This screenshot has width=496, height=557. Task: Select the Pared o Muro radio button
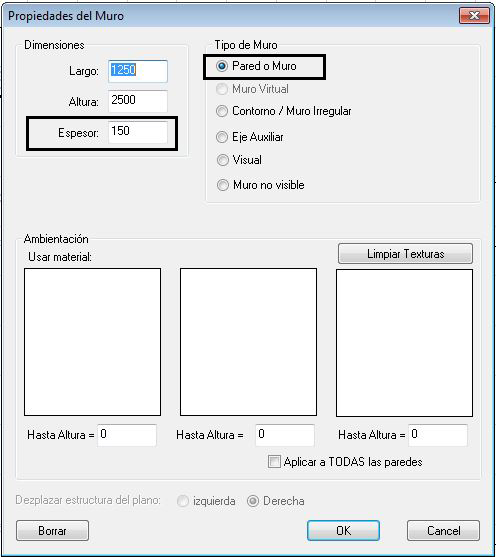[x=222, y=66]
